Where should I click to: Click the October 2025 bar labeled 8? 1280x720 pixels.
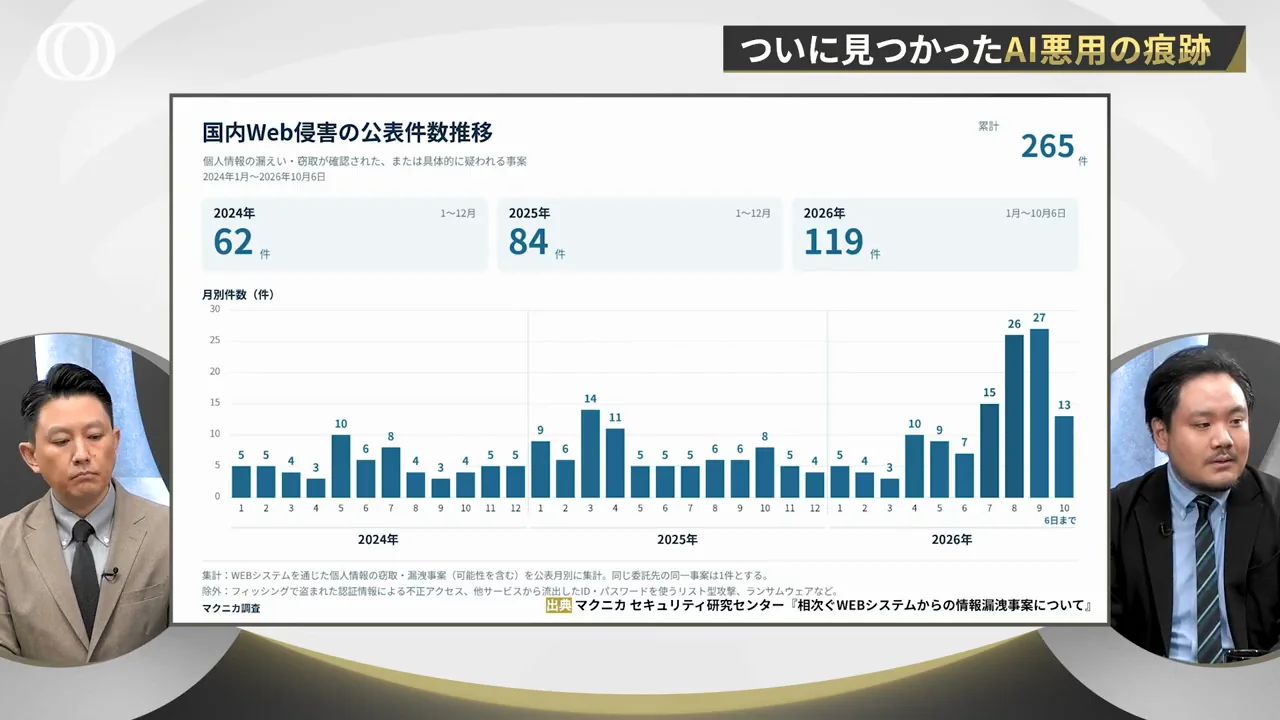click(765, 472)
